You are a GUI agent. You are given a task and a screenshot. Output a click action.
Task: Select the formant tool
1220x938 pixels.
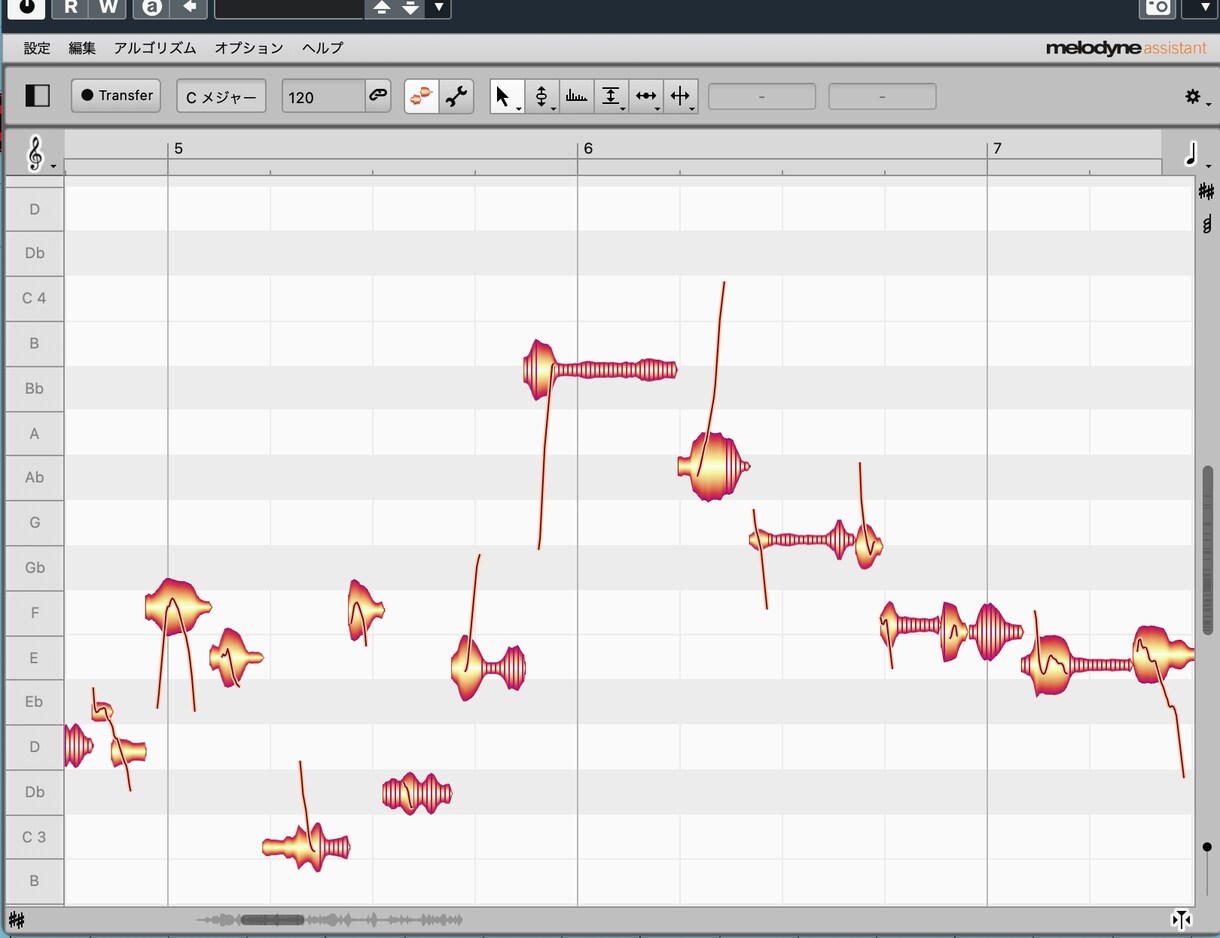point(576,96)
